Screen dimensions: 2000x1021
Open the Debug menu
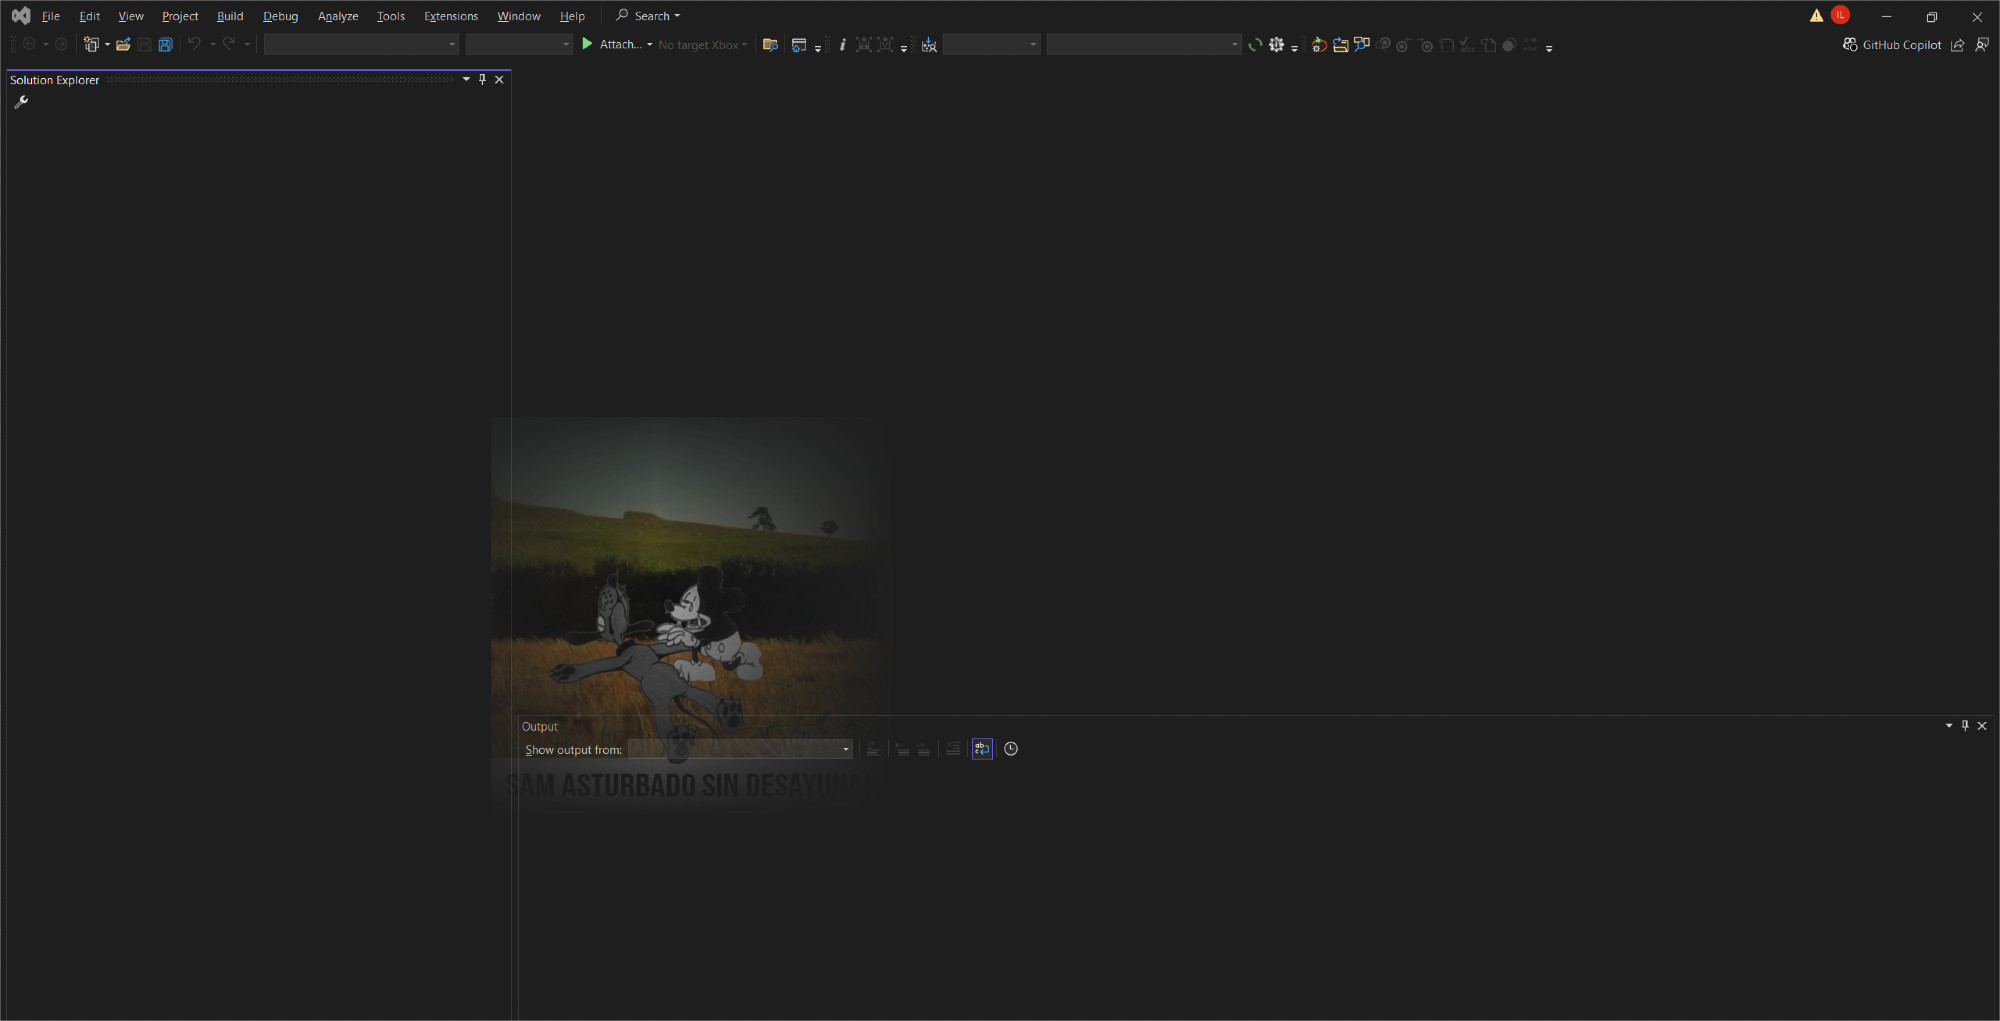[280, 16]
